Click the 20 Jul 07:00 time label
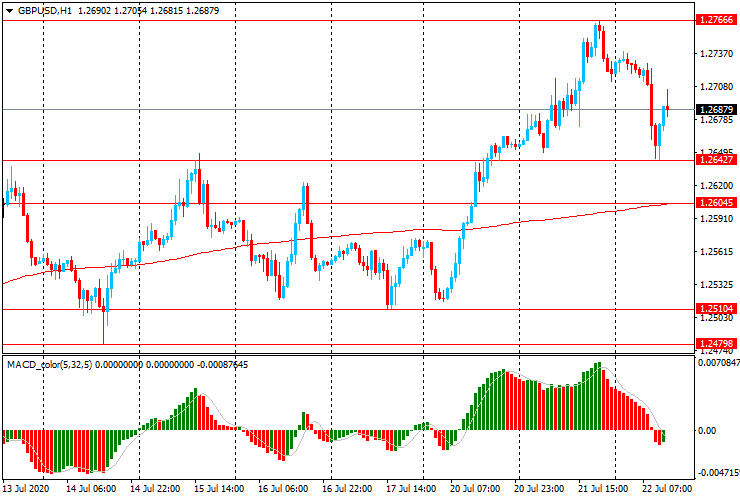Screen dimensions: 740x500 point(475,488)
